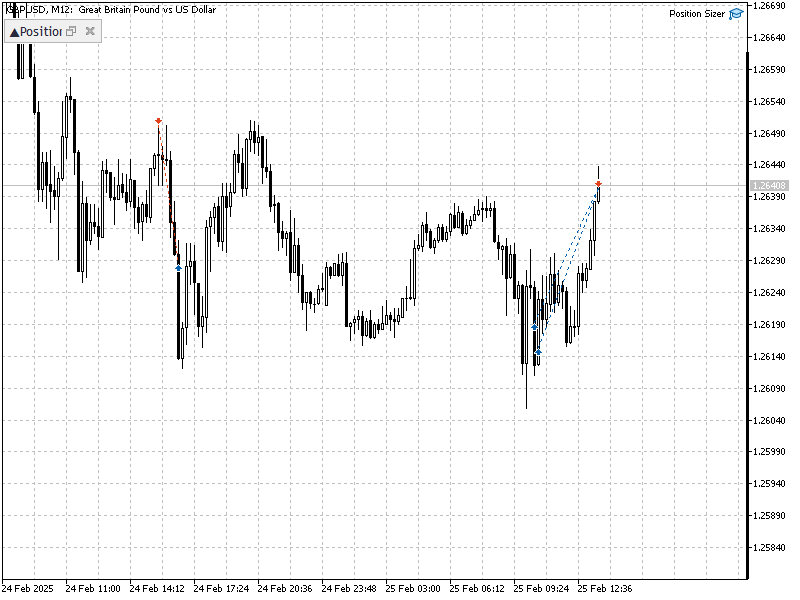Click the 'Position Sizer' expert label text
The width and height of the screenshot is (800, 600).
[696, 14]
